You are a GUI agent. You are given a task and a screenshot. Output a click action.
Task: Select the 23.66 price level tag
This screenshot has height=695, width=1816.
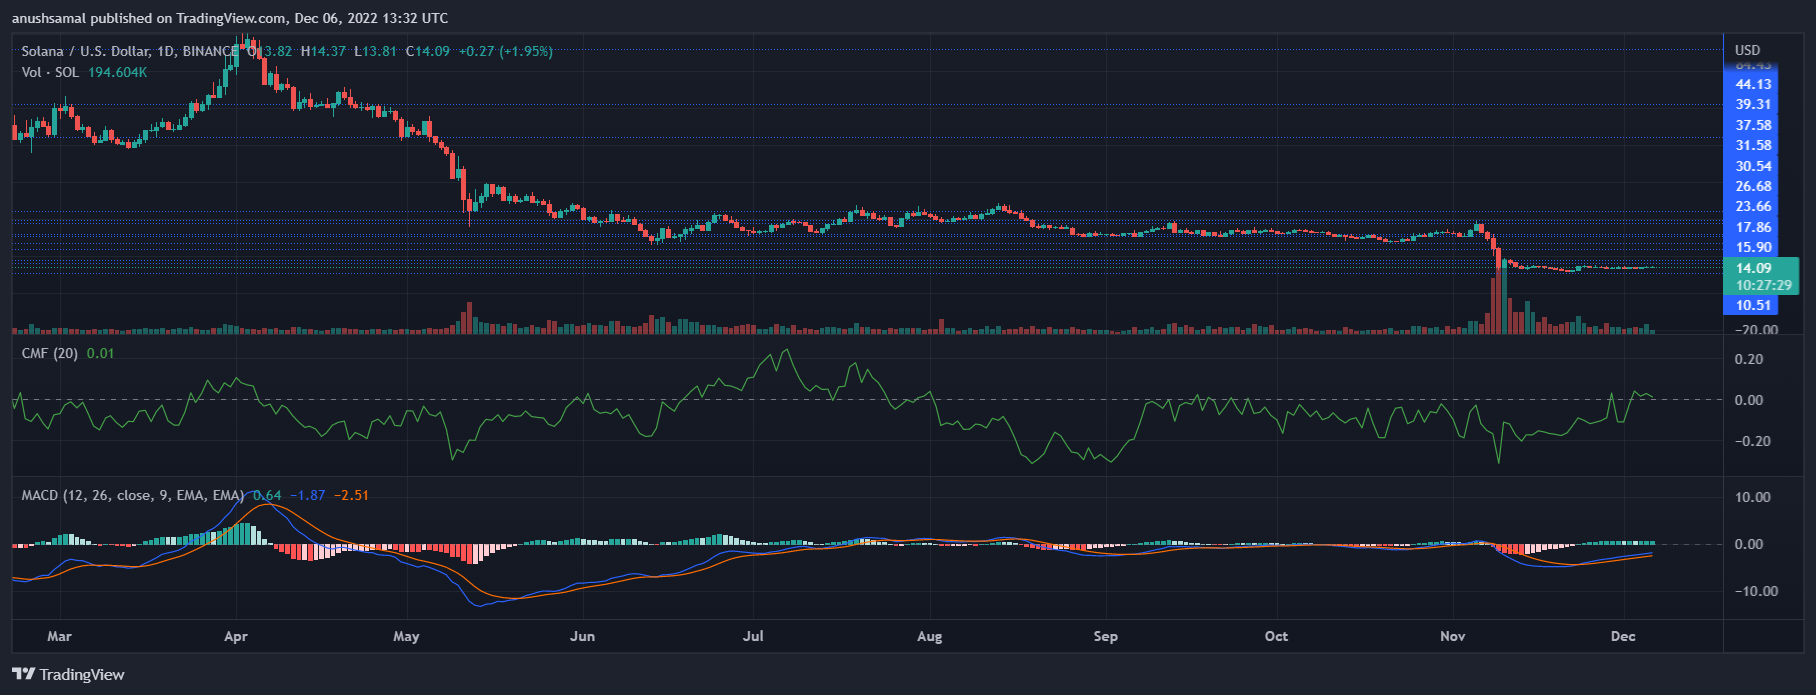1753,207
